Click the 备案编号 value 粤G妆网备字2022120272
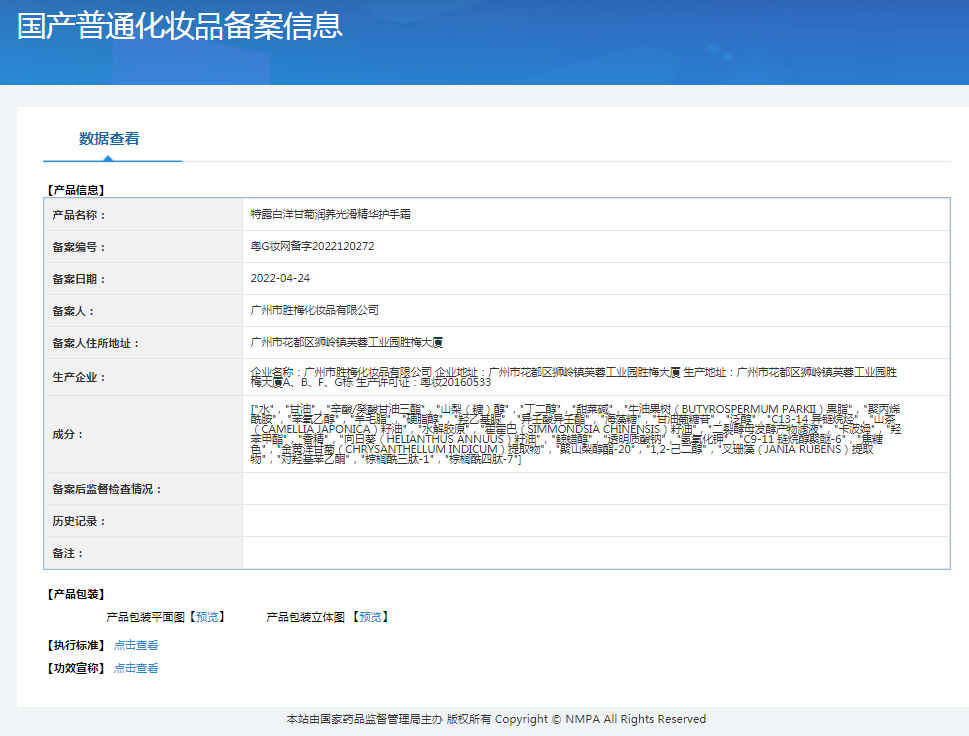Image resolution: width=969 pixels, height=736 pixels. click(x=310, y=246)
